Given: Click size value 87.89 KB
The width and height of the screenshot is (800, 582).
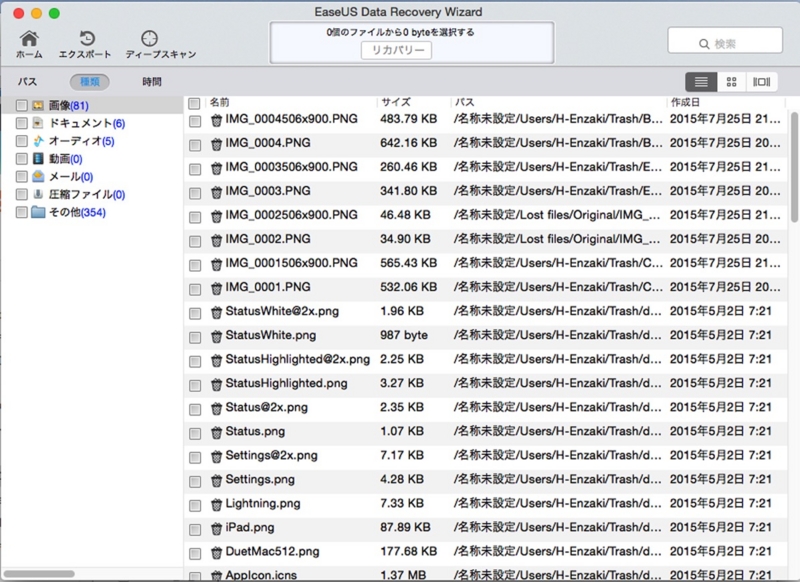Looking at the screenshot, I should 405,527.
